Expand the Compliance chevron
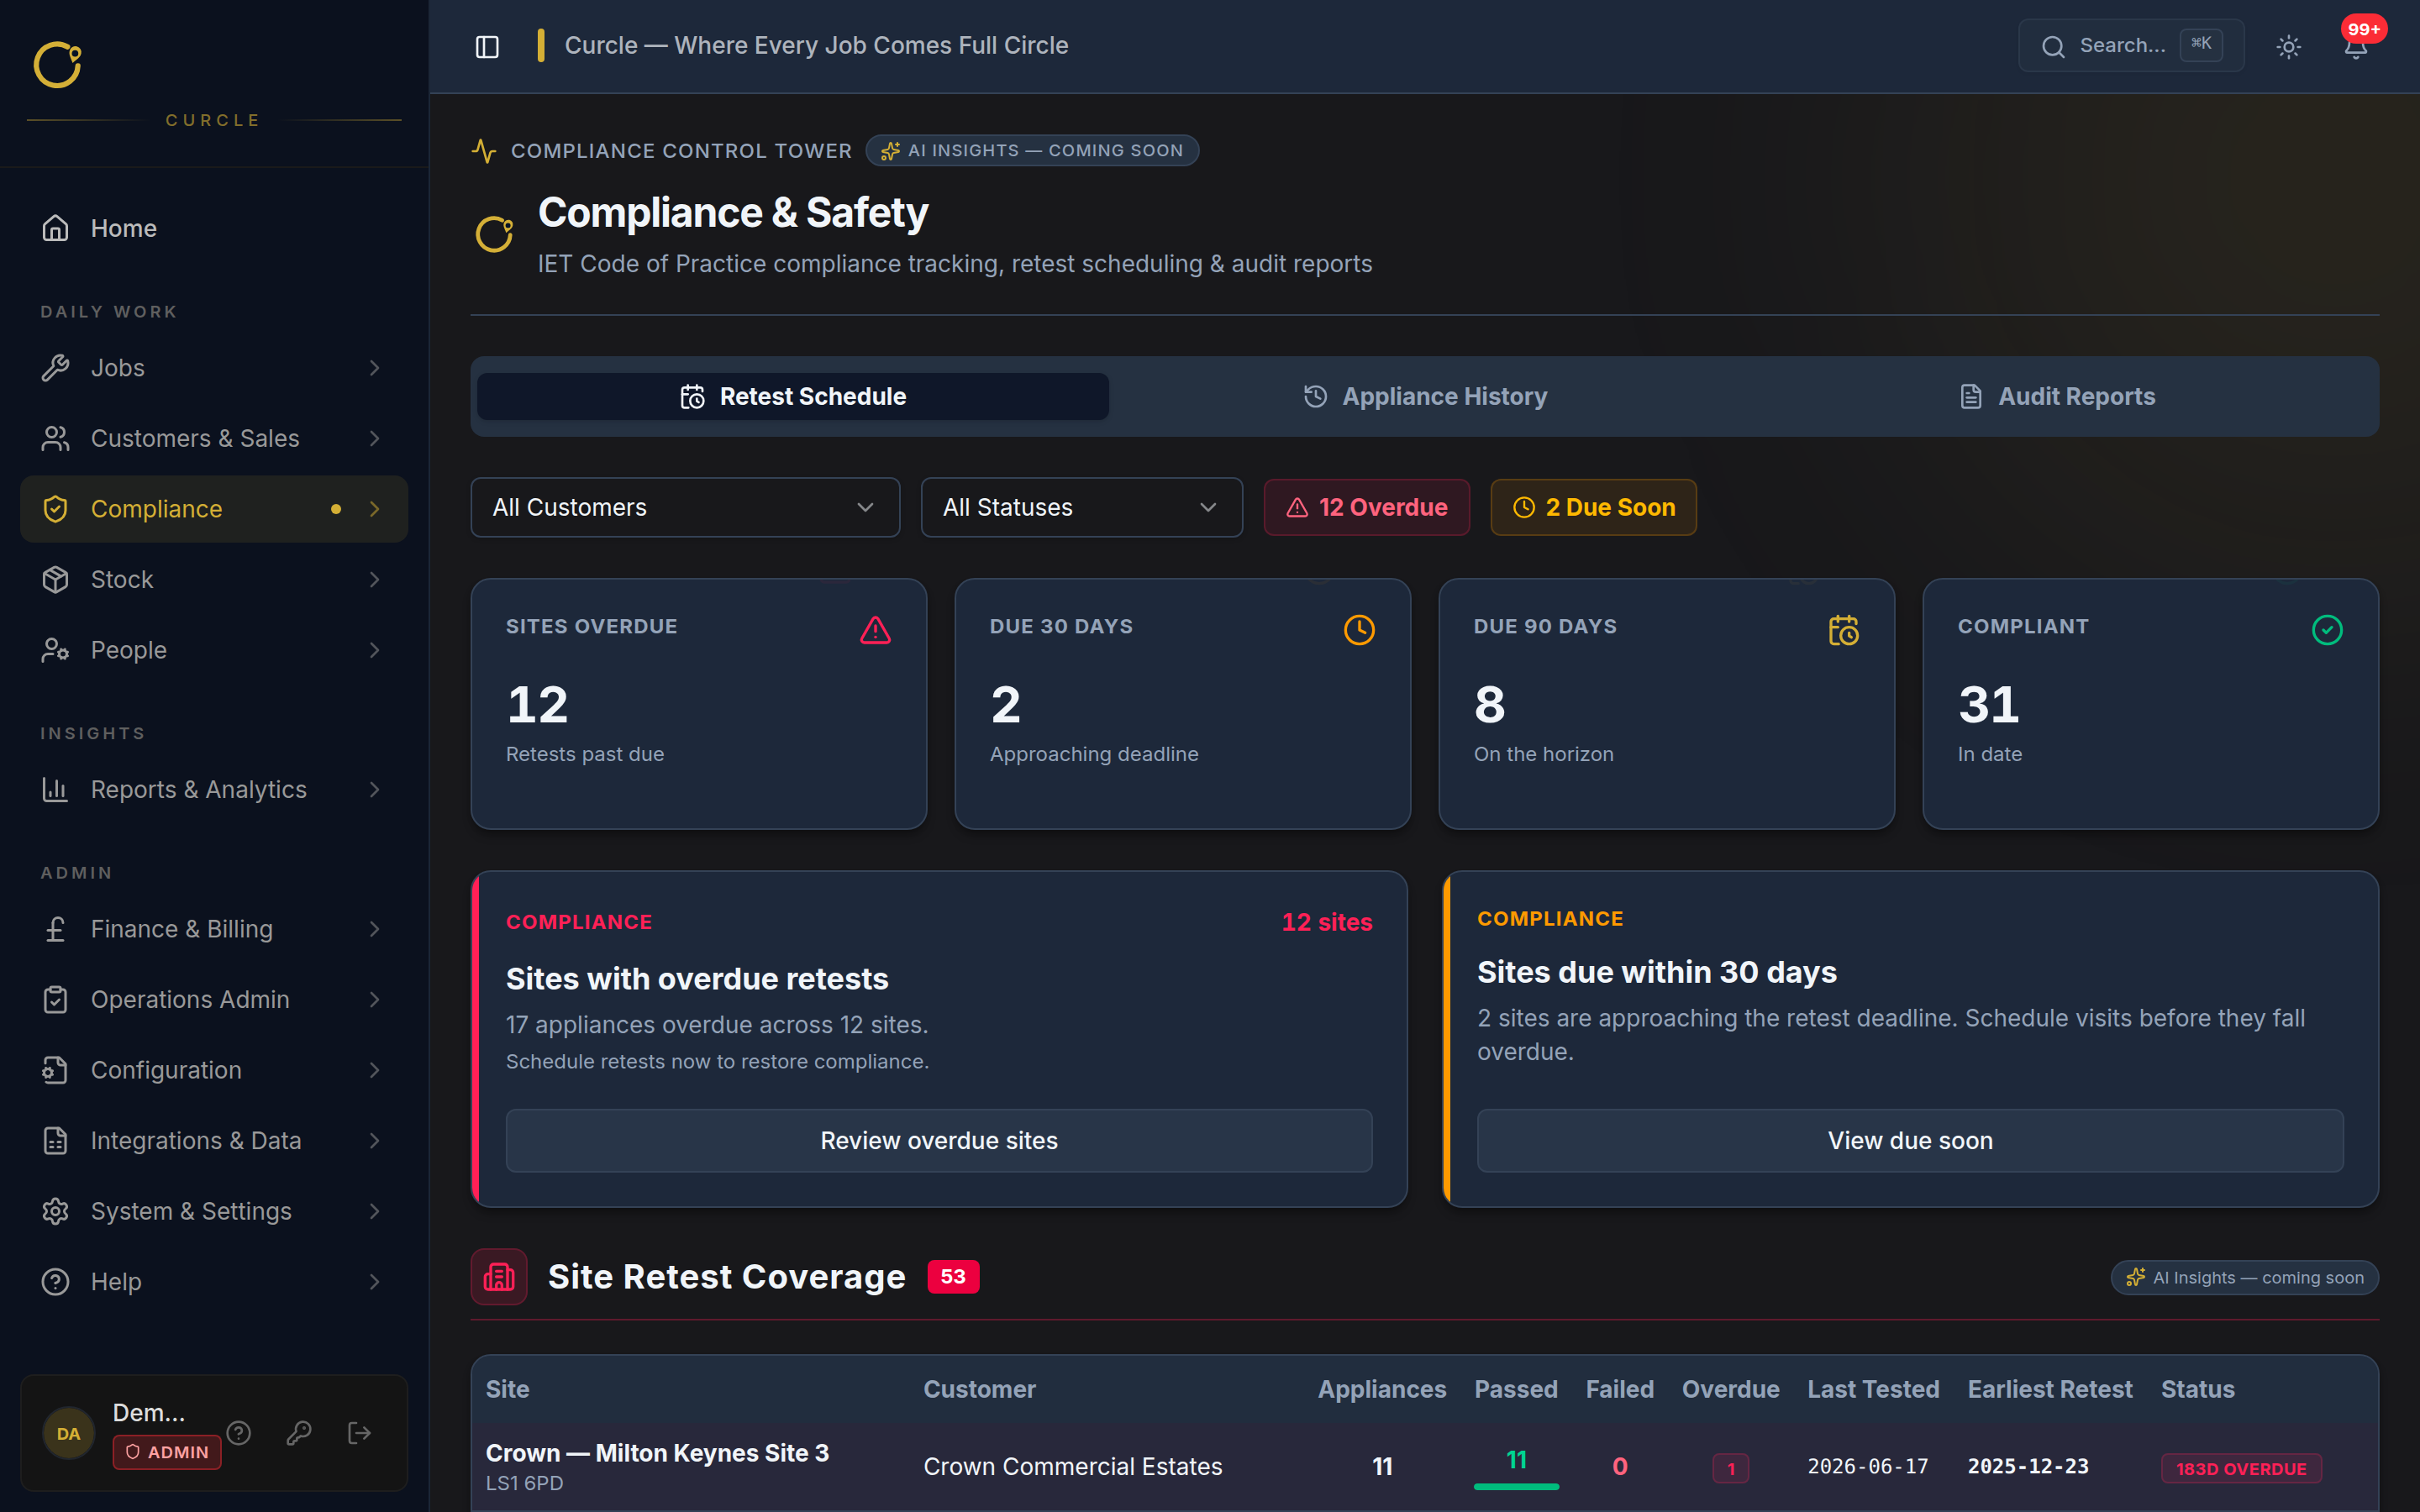The height and width of the screenshot is (1512, 2420). point(374,509)
